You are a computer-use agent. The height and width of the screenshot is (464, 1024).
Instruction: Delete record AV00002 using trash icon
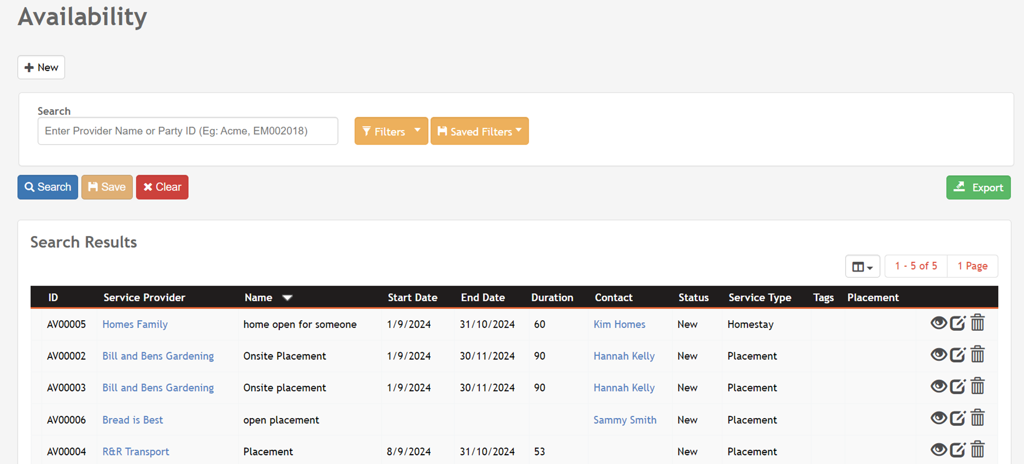[x=977, y=355]
